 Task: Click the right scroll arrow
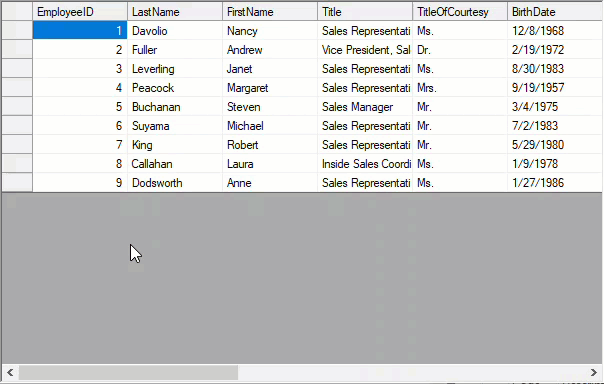coord(594,372)
